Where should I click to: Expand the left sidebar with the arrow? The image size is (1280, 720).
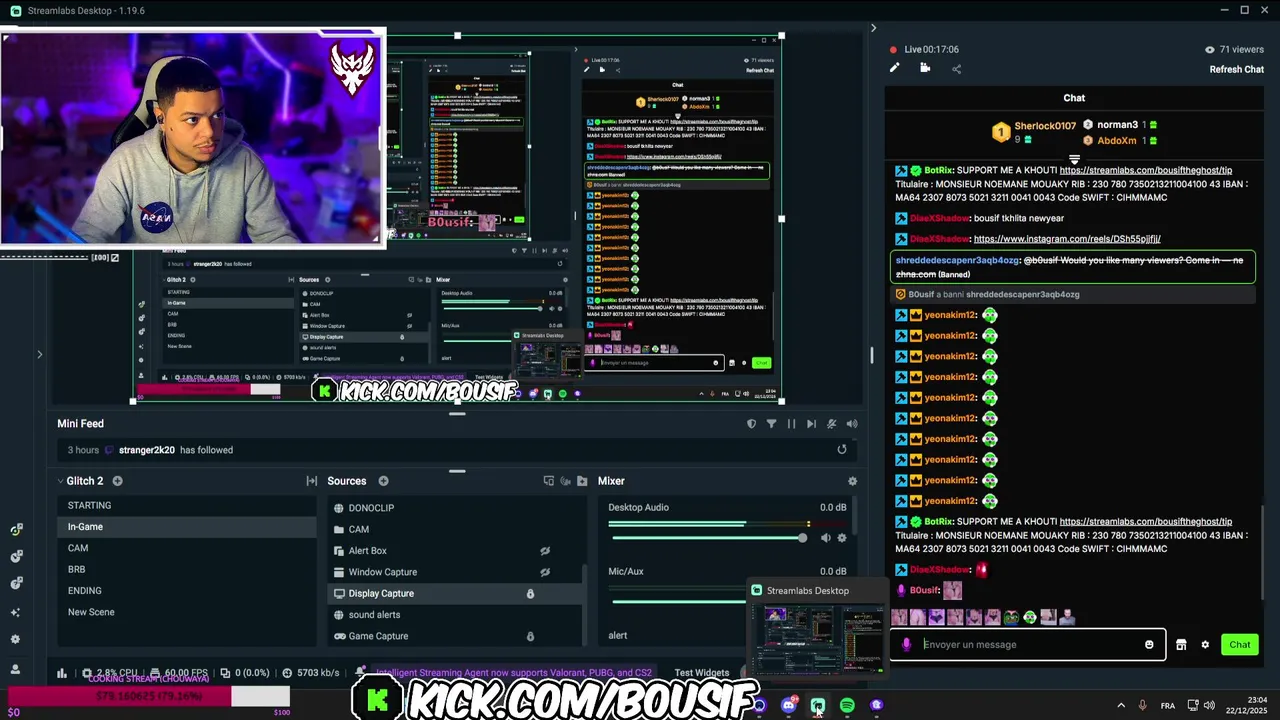point(40,354)
